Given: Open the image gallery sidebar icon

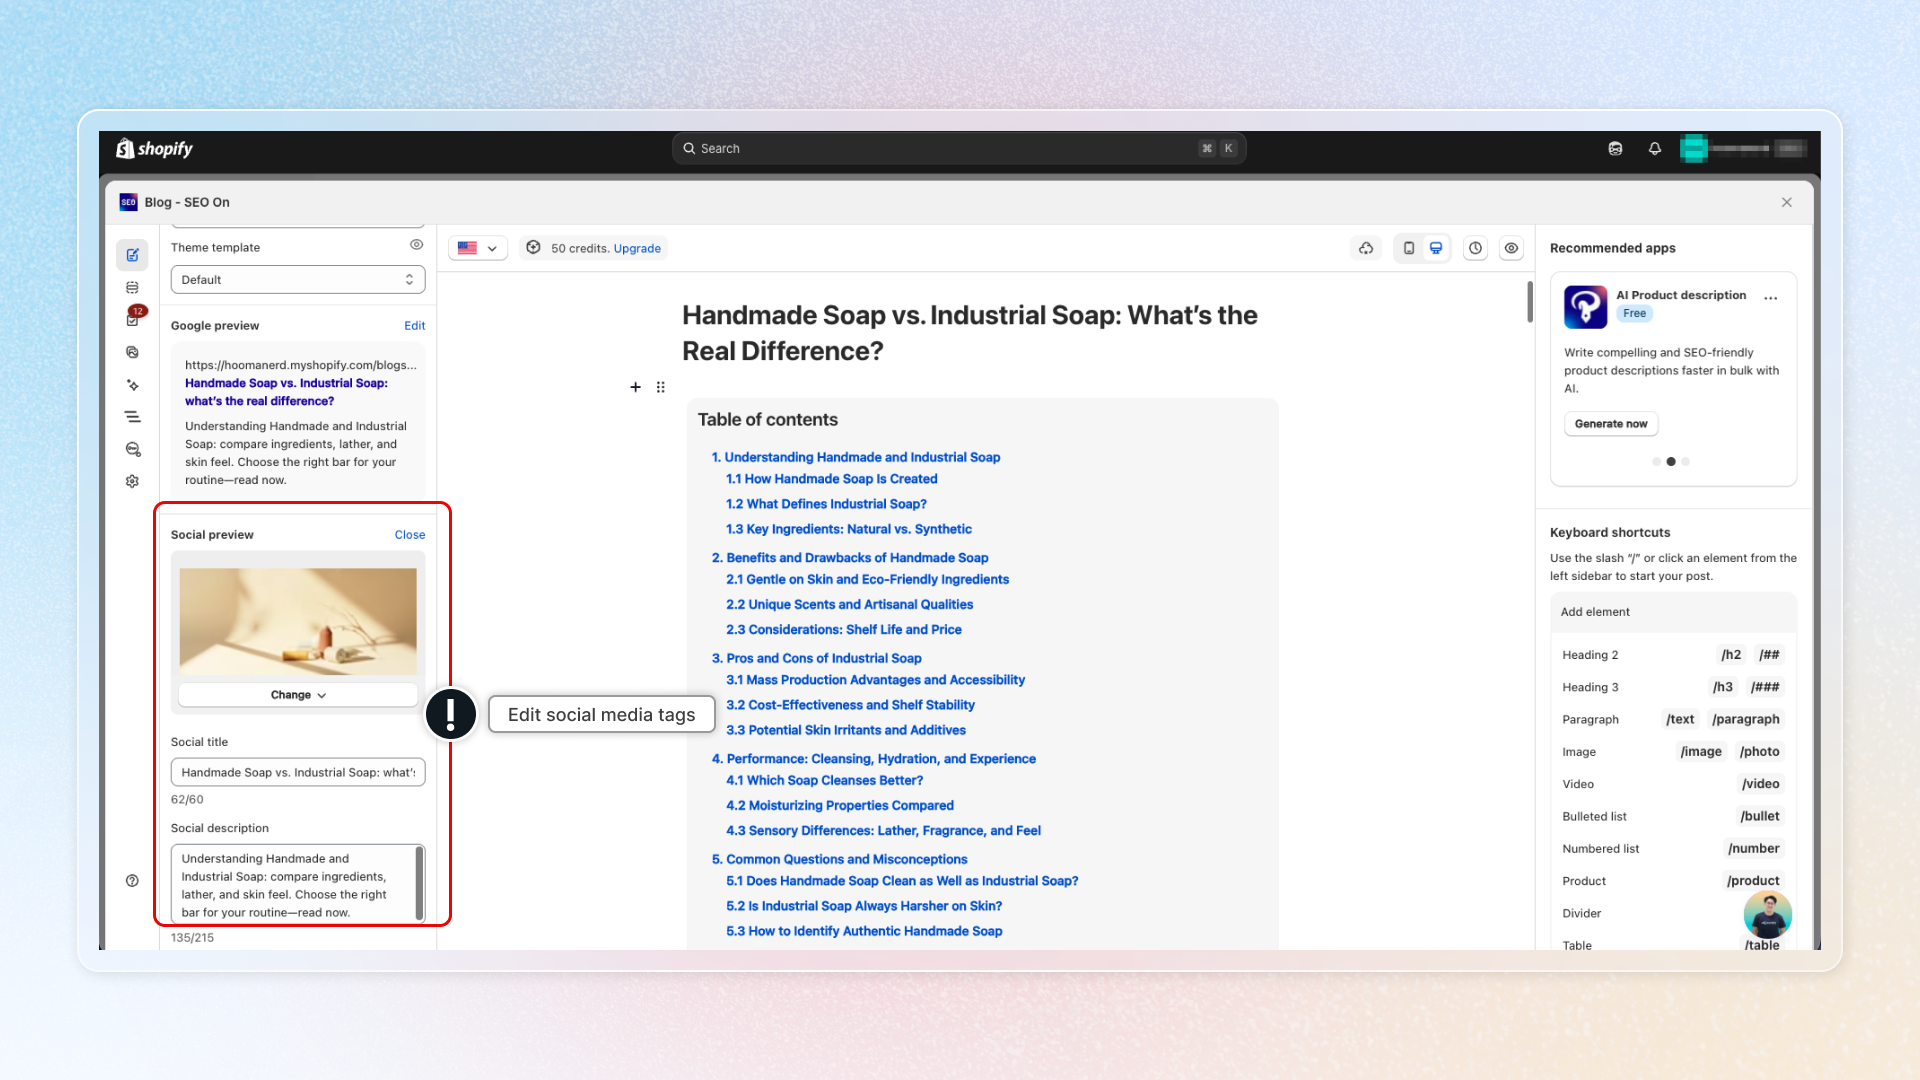Looking at the screenshot, I should (x=132, y=352).
